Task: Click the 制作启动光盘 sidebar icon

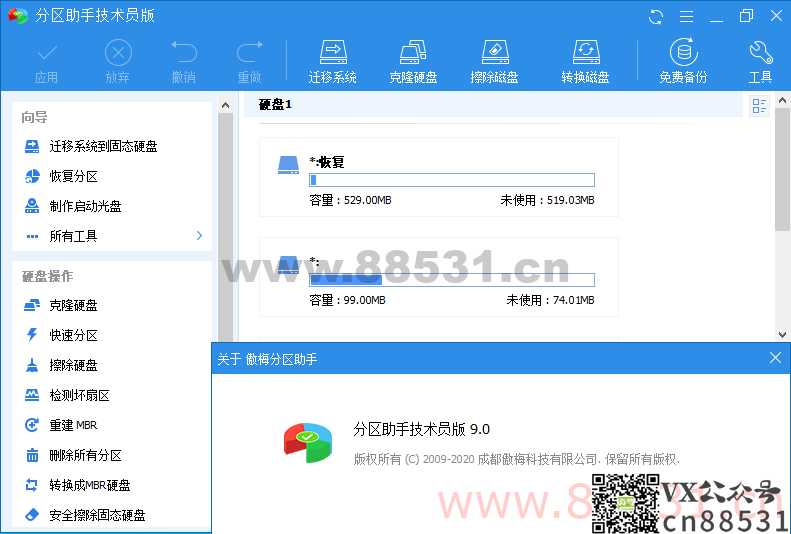Action: tap(32, 206)
